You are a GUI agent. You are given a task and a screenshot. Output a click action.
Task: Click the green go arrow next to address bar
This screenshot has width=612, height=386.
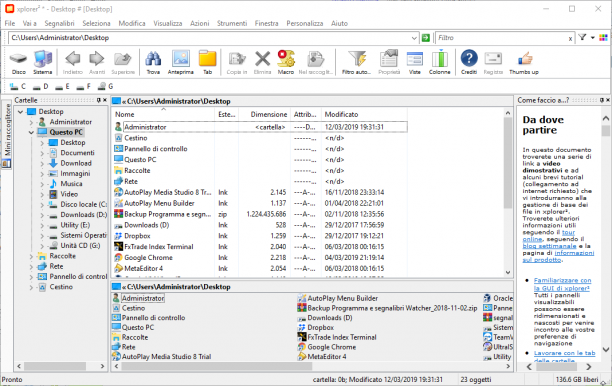coord(426,38)
